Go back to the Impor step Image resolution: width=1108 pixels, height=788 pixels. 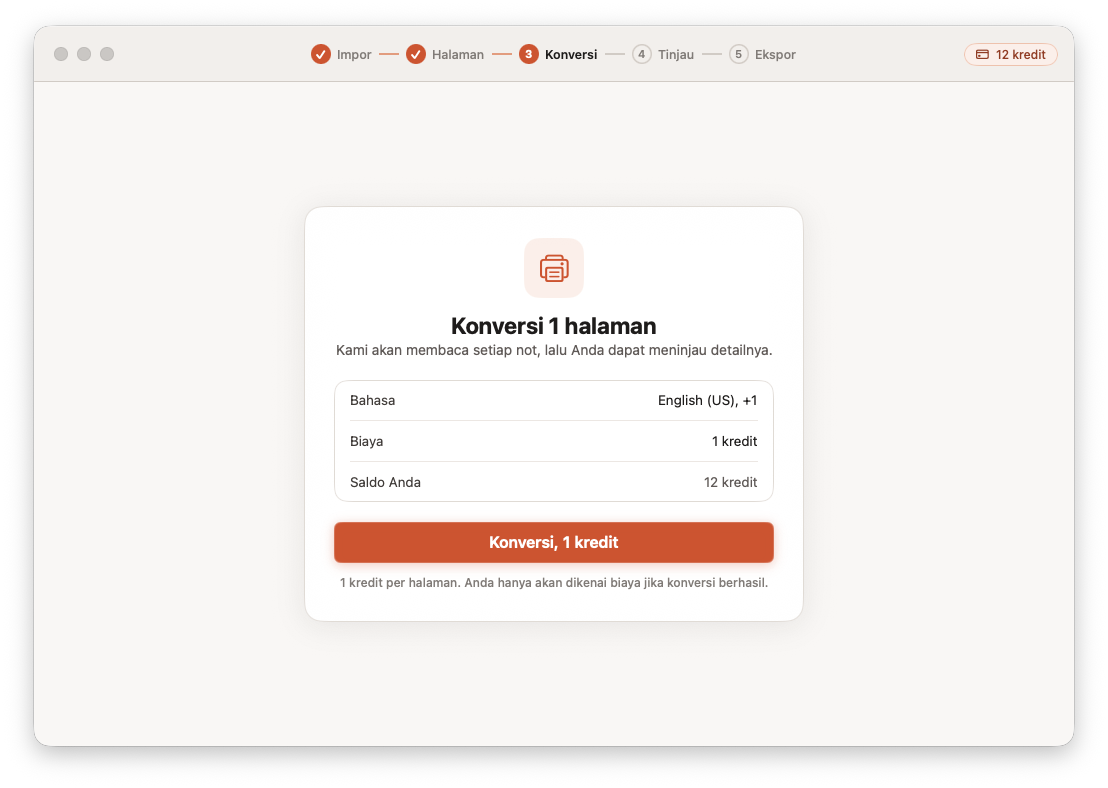354,54
